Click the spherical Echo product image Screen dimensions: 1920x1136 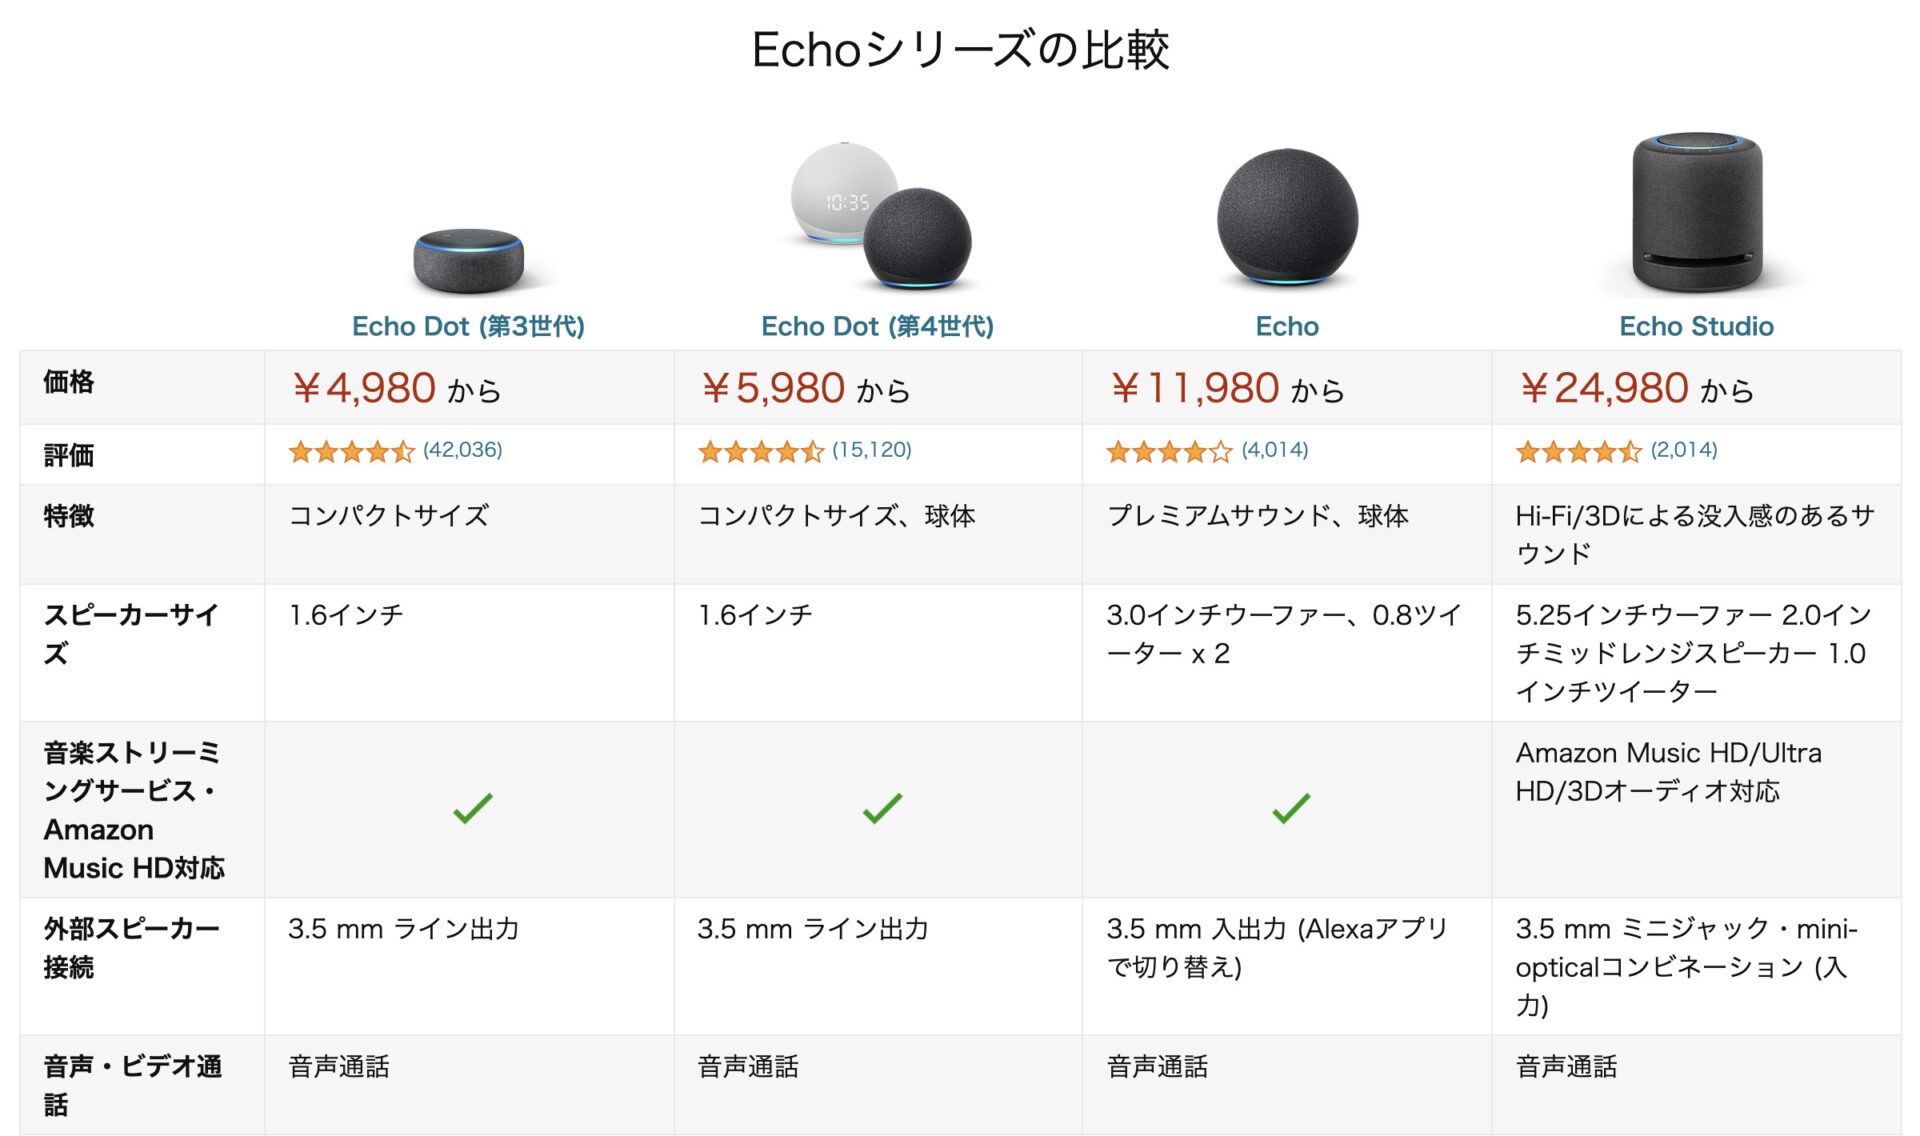click(x=1287, y=216)
